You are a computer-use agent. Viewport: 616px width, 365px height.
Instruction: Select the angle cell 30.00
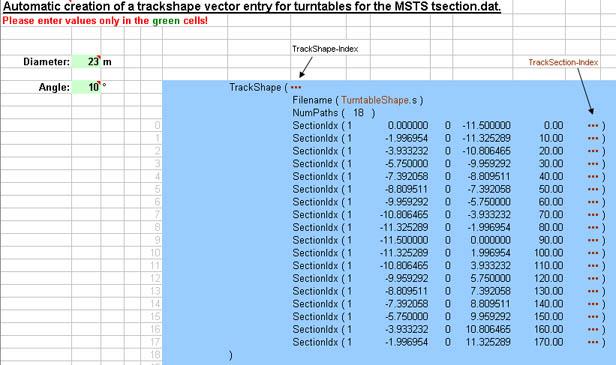click(x=551, y=164)
